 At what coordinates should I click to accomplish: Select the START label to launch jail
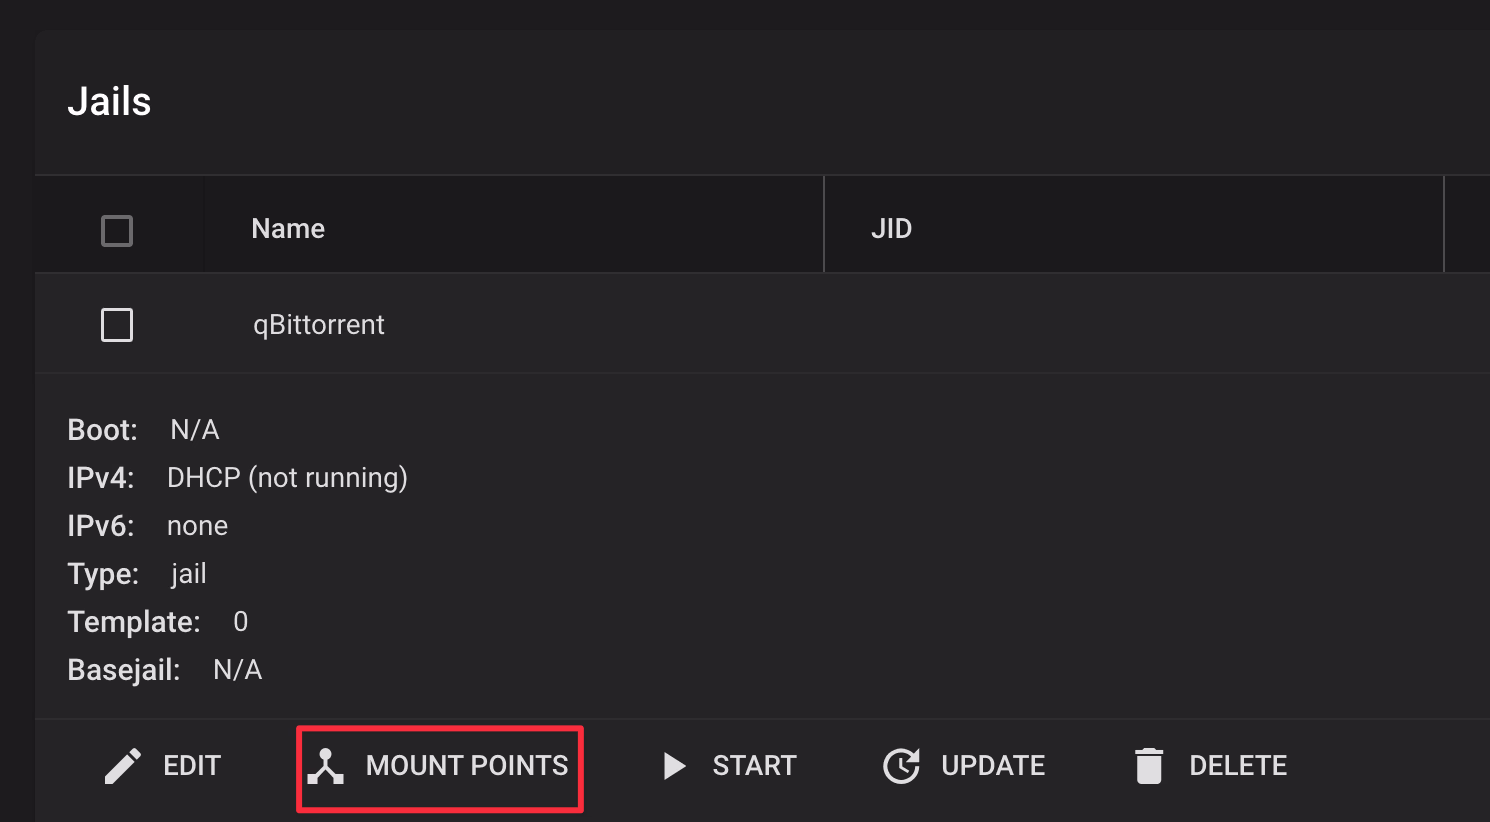[754, 766]
